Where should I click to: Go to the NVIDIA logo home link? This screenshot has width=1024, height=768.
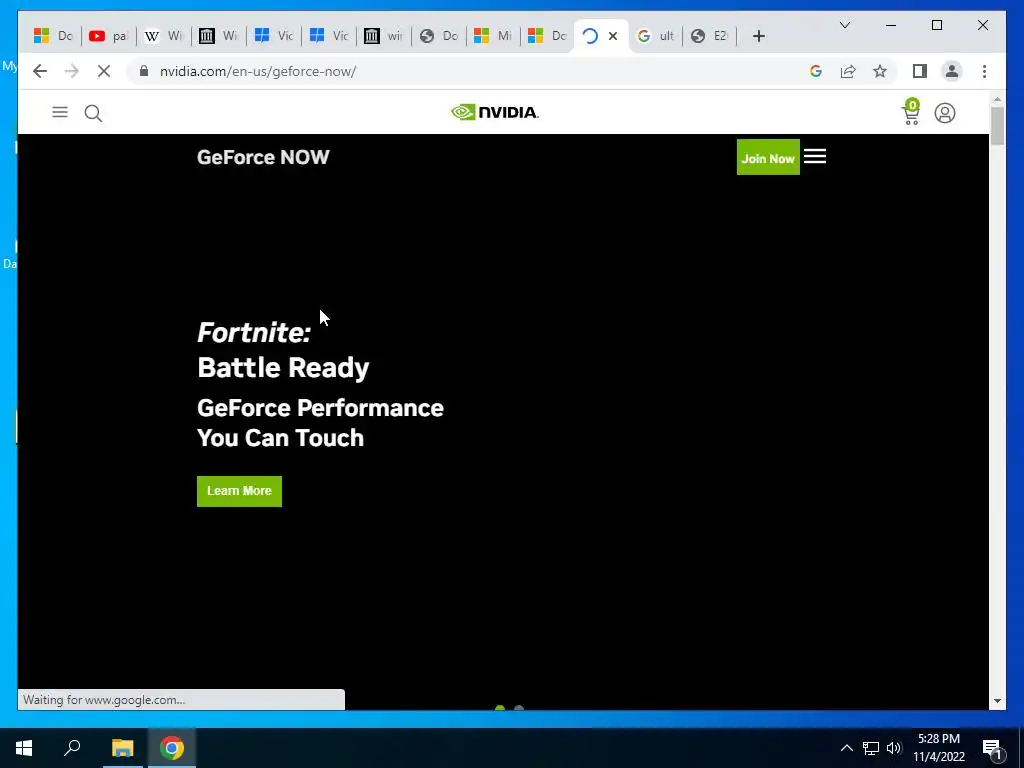click(494, 112)
